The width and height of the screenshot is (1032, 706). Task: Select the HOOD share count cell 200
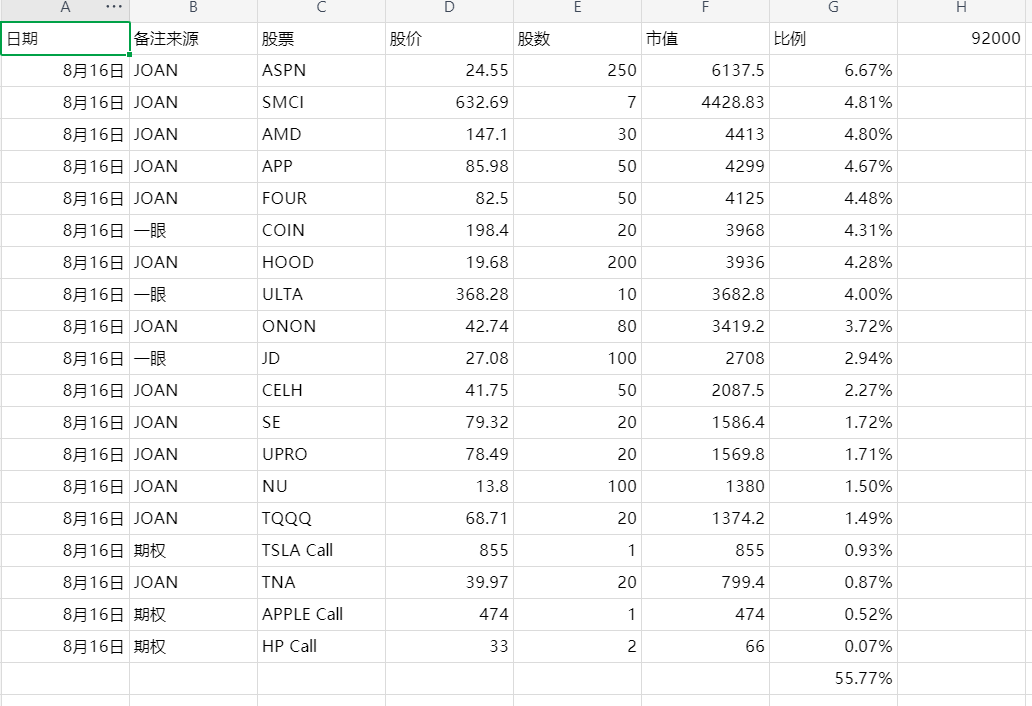[577, 263]
